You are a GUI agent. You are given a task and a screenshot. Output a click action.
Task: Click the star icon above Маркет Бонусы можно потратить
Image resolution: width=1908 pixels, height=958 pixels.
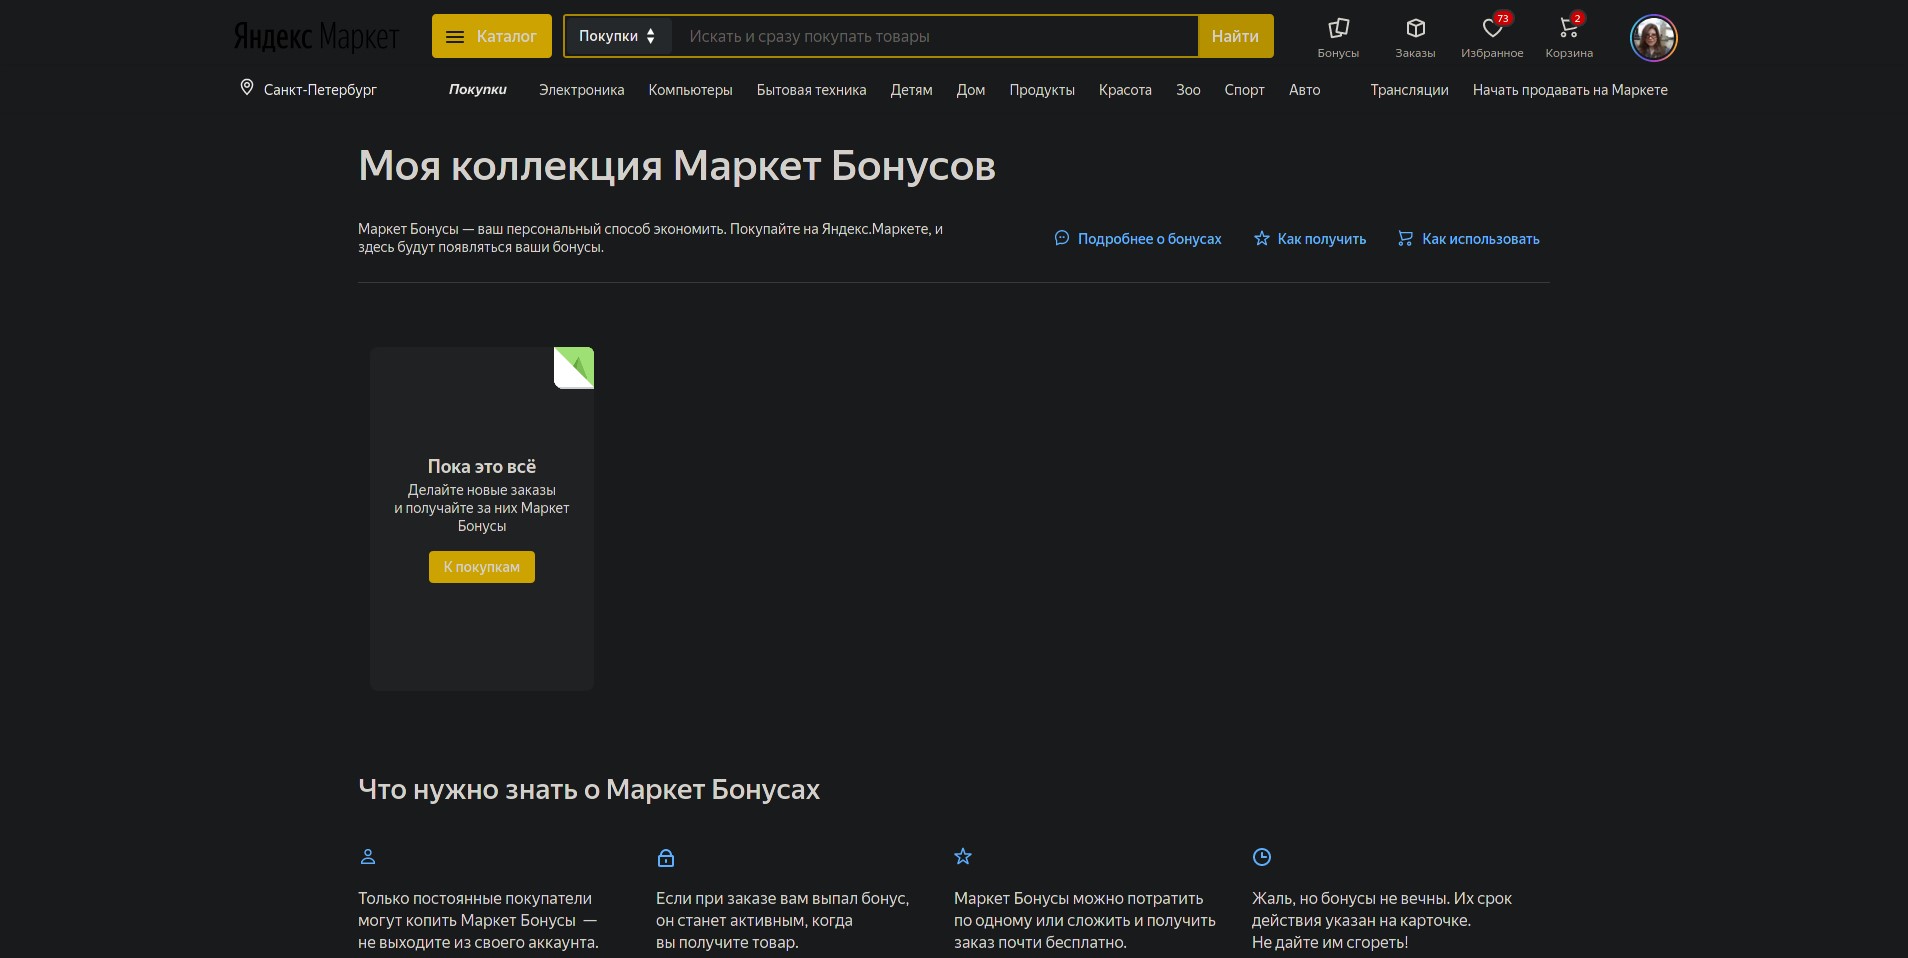tap(963, 856)
